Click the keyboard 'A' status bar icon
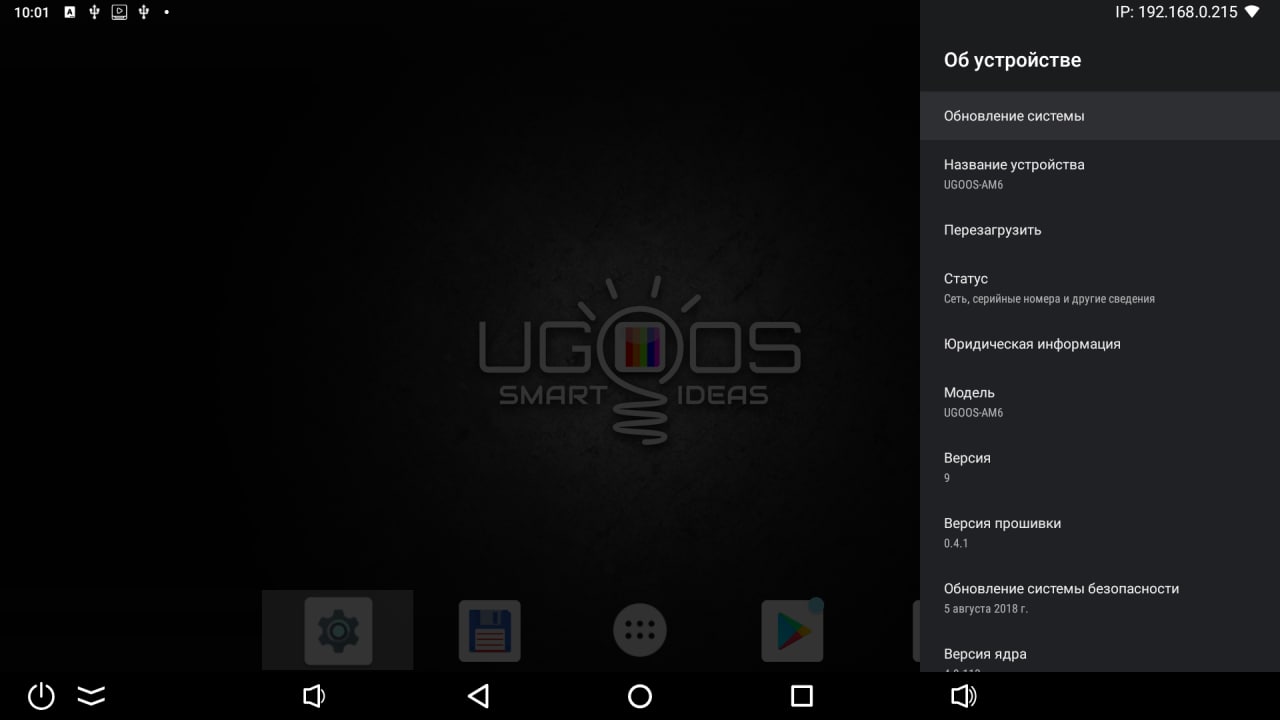This screenshot has height=720, width=1280. 69,12
